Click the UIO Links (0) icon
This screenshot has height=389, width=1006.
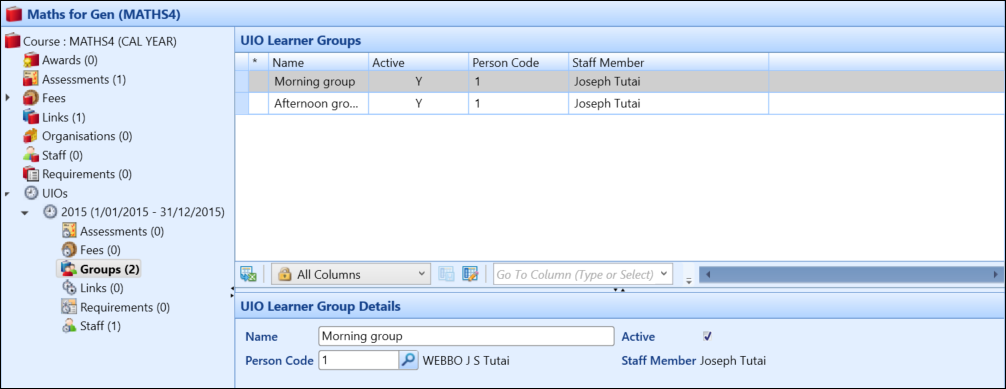click(69, 288)
